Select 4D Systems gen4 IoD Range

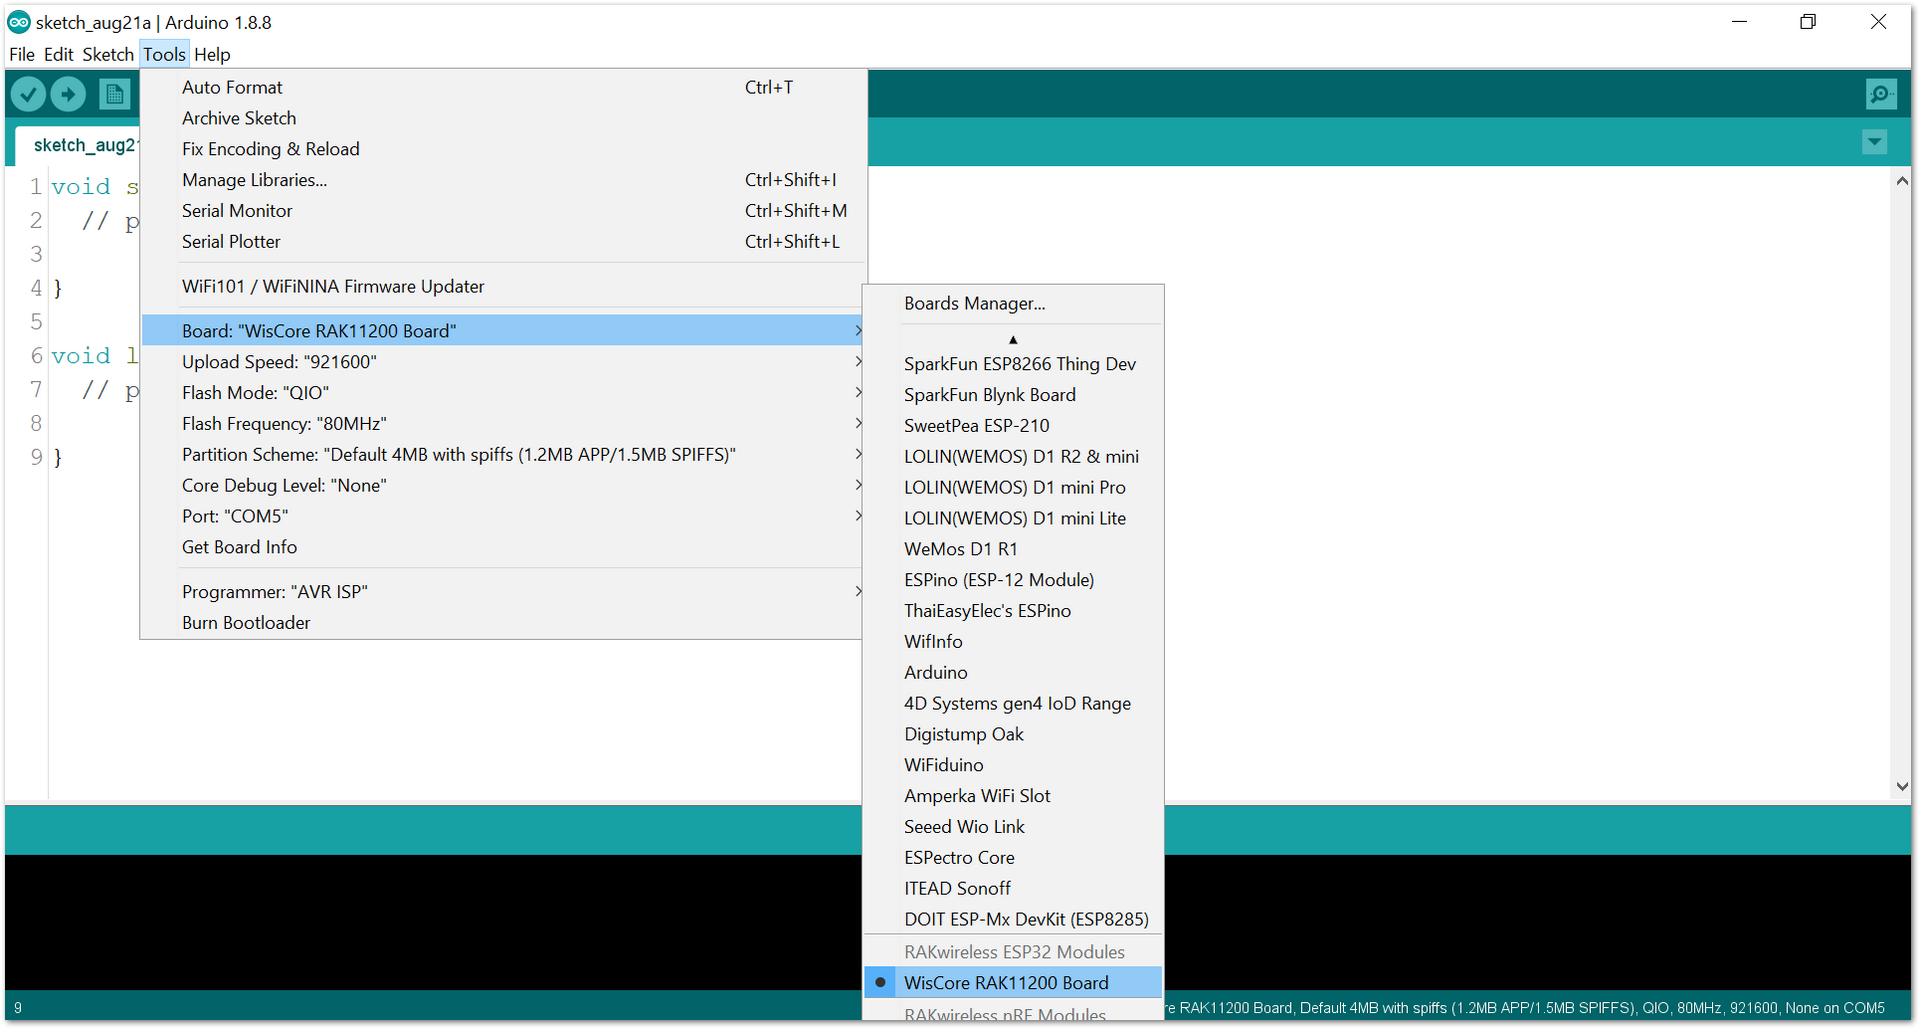1013,705
